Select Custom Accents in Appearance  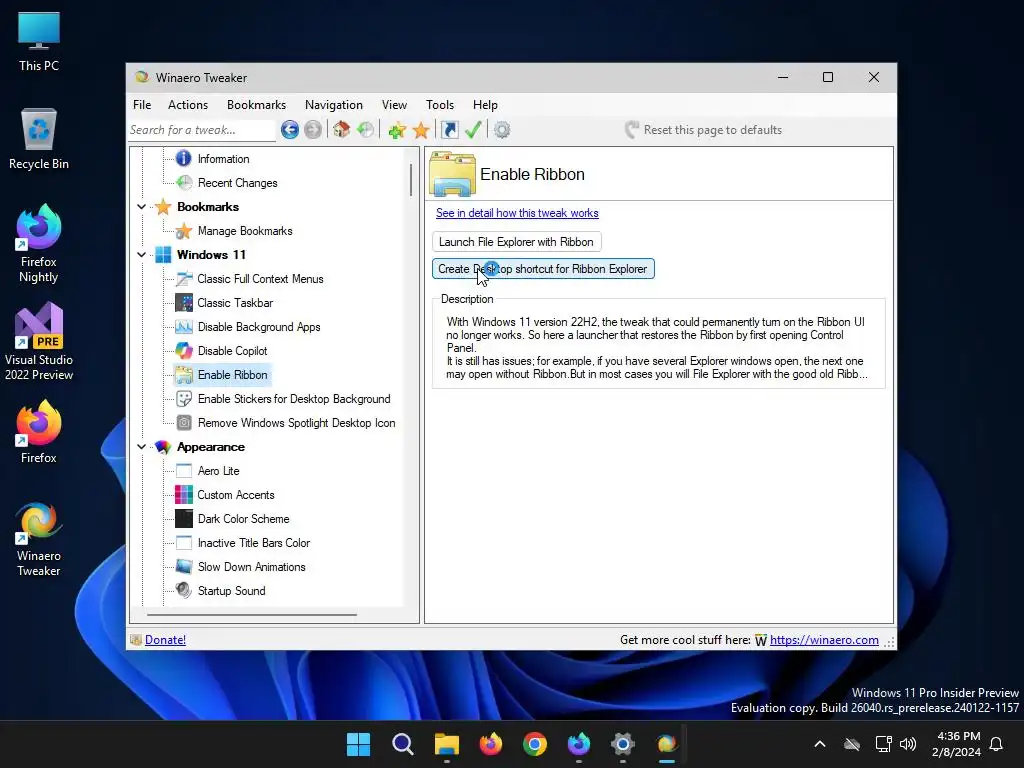pyautogui.click(x=236, y=495)
